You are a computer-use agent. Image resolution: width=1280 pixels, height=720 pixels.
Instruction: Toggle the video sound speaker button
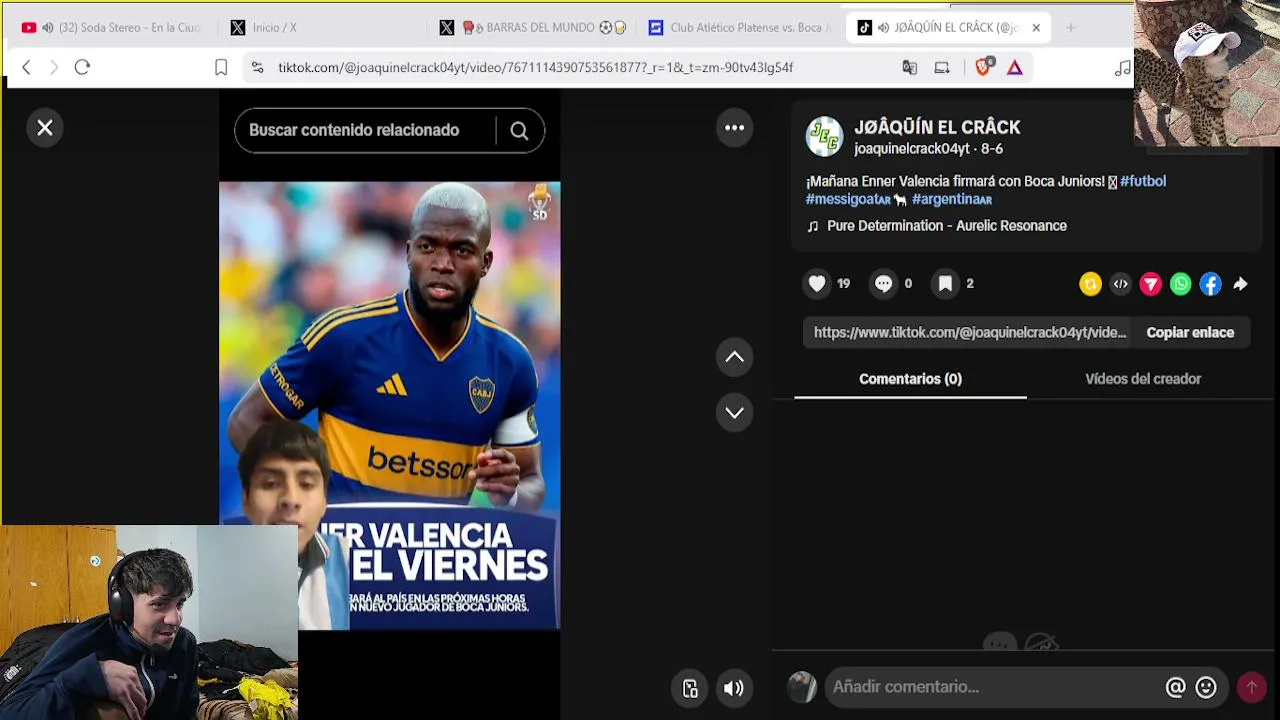tap(733, 688)
